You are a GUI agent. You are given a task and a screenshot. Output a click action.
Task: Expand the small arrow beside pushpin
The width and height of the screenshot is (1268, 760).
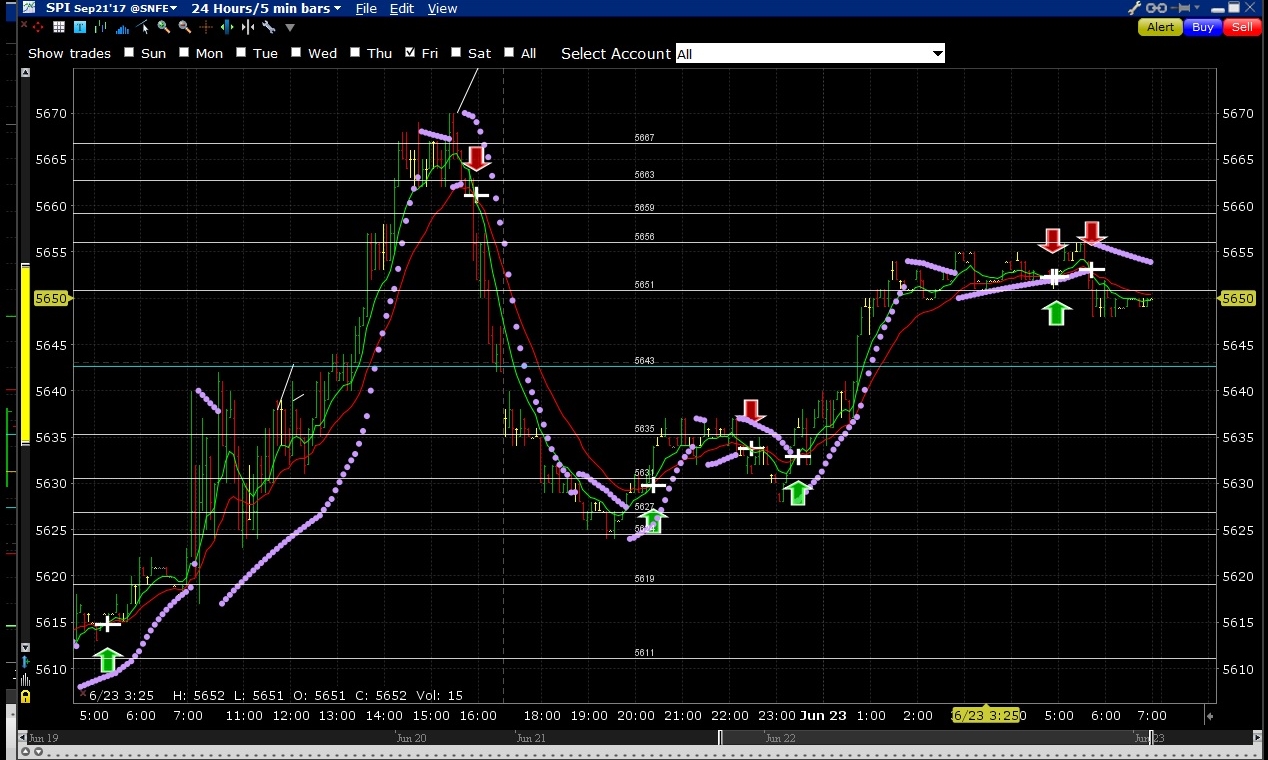point(1197,7)
